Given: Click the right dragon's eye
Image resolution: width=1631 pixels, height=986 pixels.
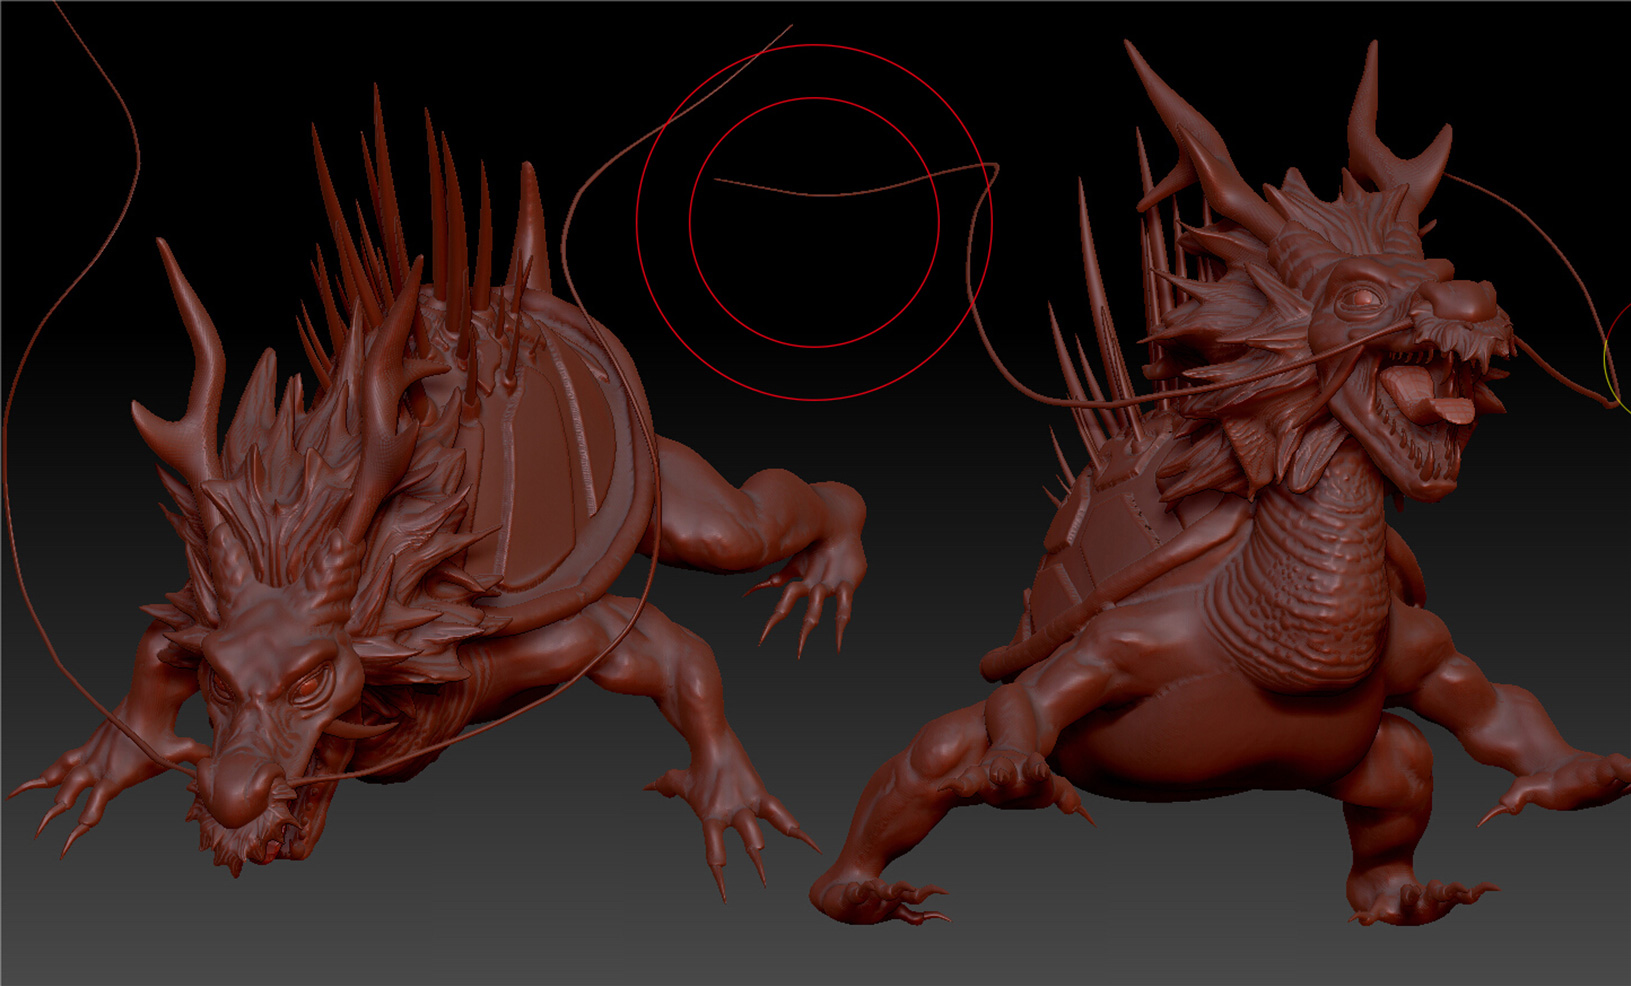Looking at the screenshot, I should click(x=1360, y=298).
